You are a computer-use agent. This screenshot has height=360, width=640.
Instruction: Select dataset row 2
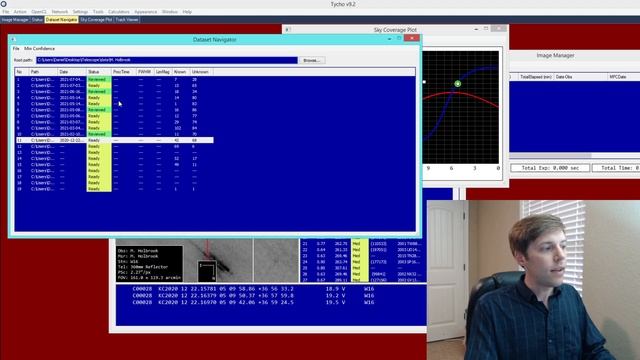(114, 85)
